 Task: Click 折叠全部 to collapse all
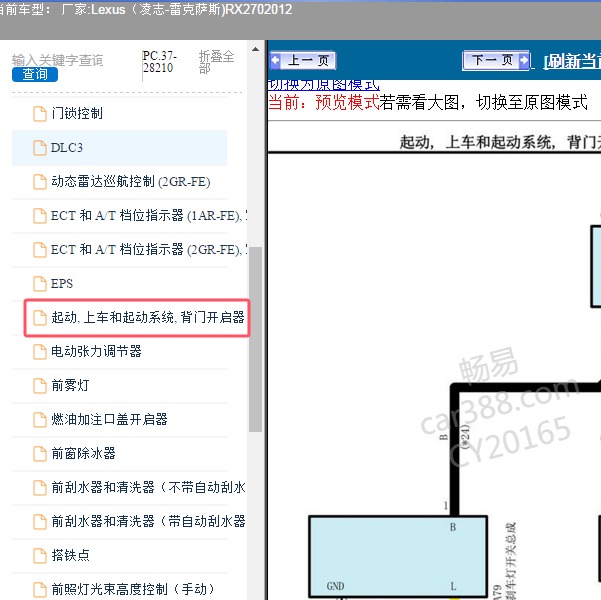click(x=216, y=62)
